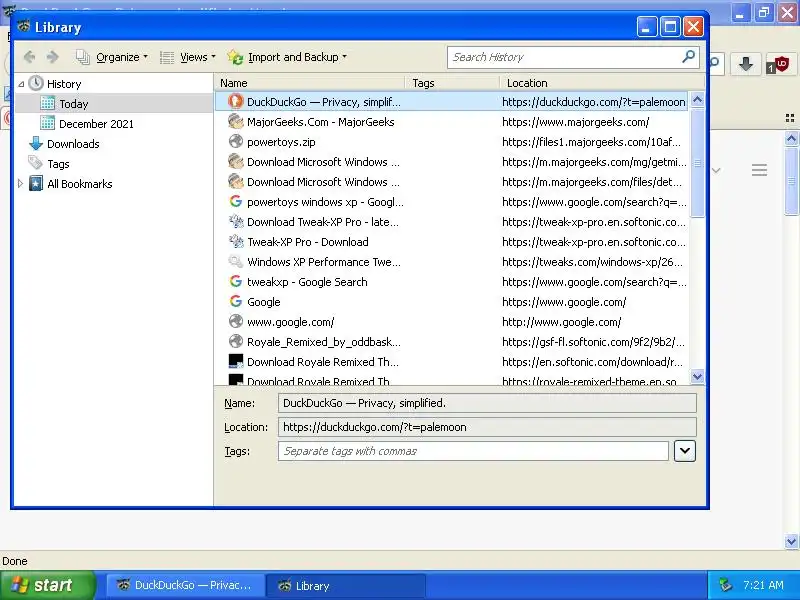Click the Location field in details pane
Screen dimensions: 800x600
coord(487,427)
